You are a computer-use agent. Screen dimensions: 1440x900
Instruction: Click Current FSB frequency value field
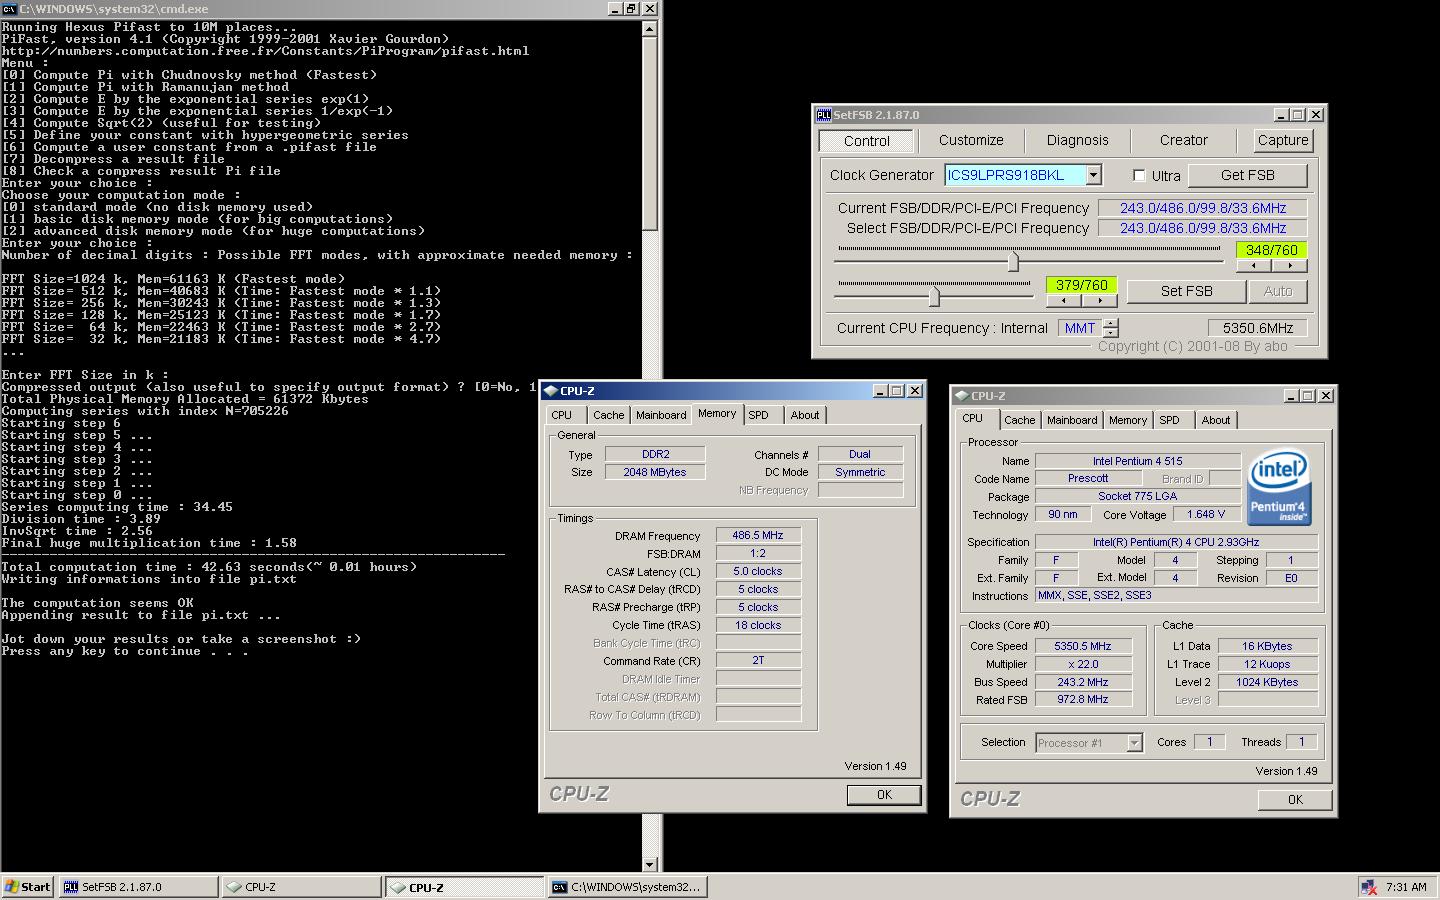click(x=1202, y=208)
